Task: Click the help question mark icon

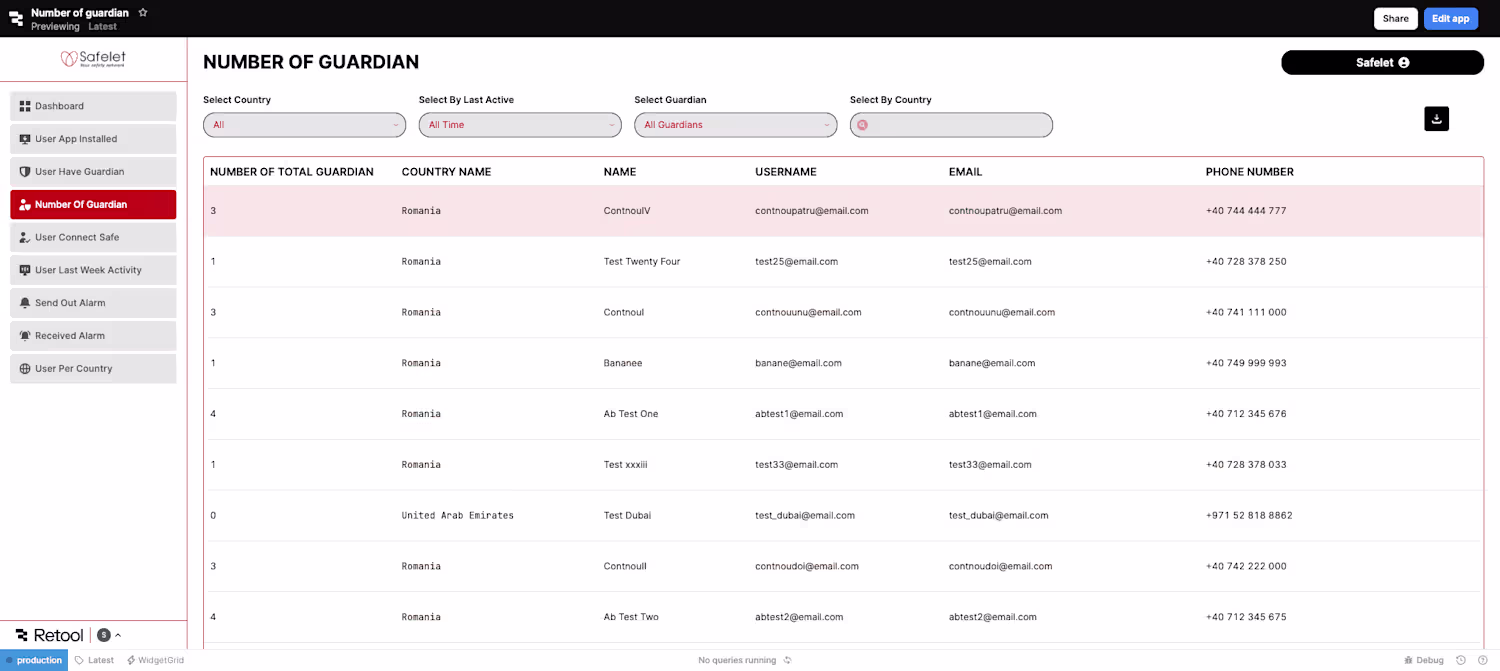Action: click(1483, 660)
